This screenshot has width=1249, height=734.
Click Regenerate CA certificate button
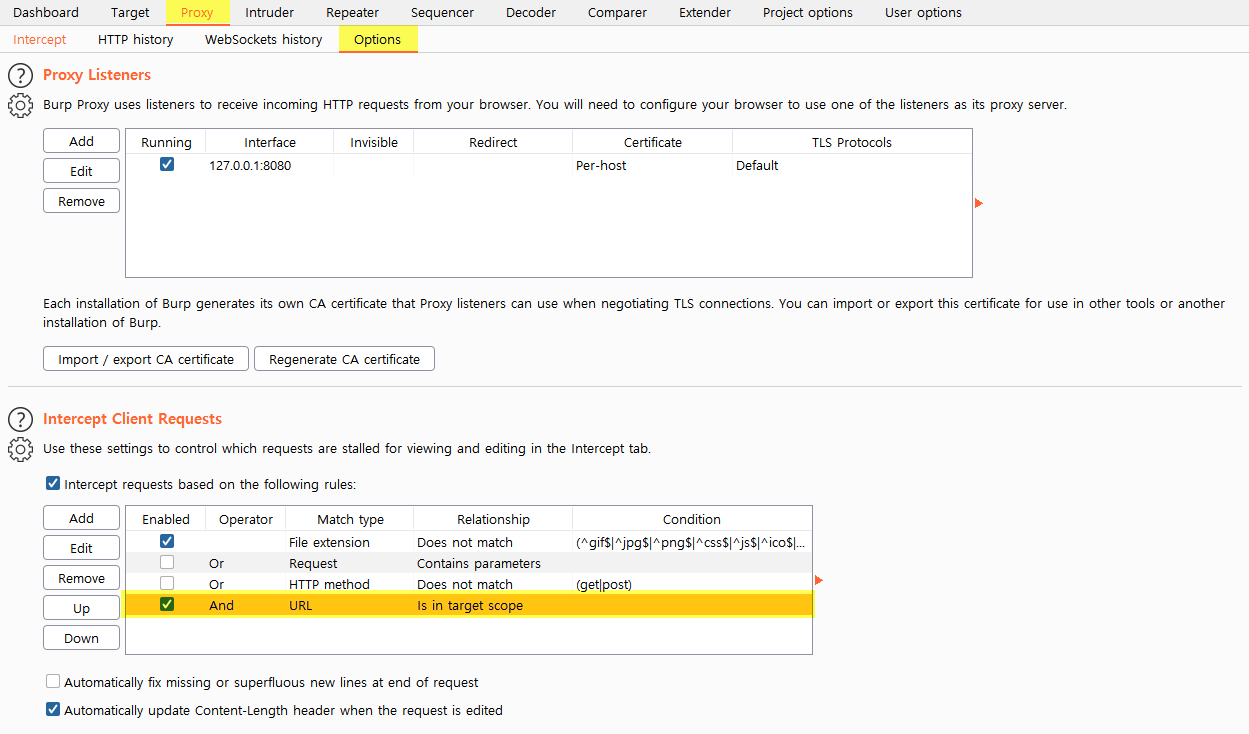tap(345, 359)
